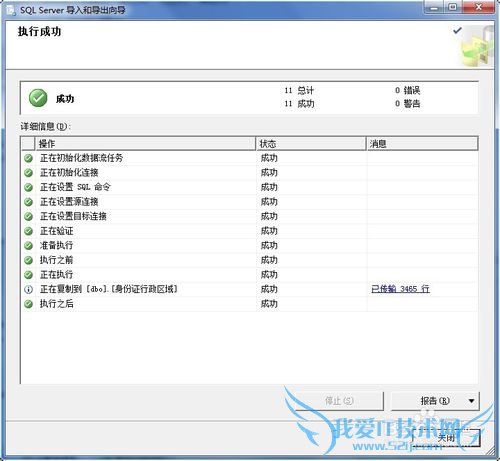This screenshot has width=500, height=461.
Task: Click the green check icon beside 正在初始化数据流任务
Action: pyautogui.click(x=29, y=158)
